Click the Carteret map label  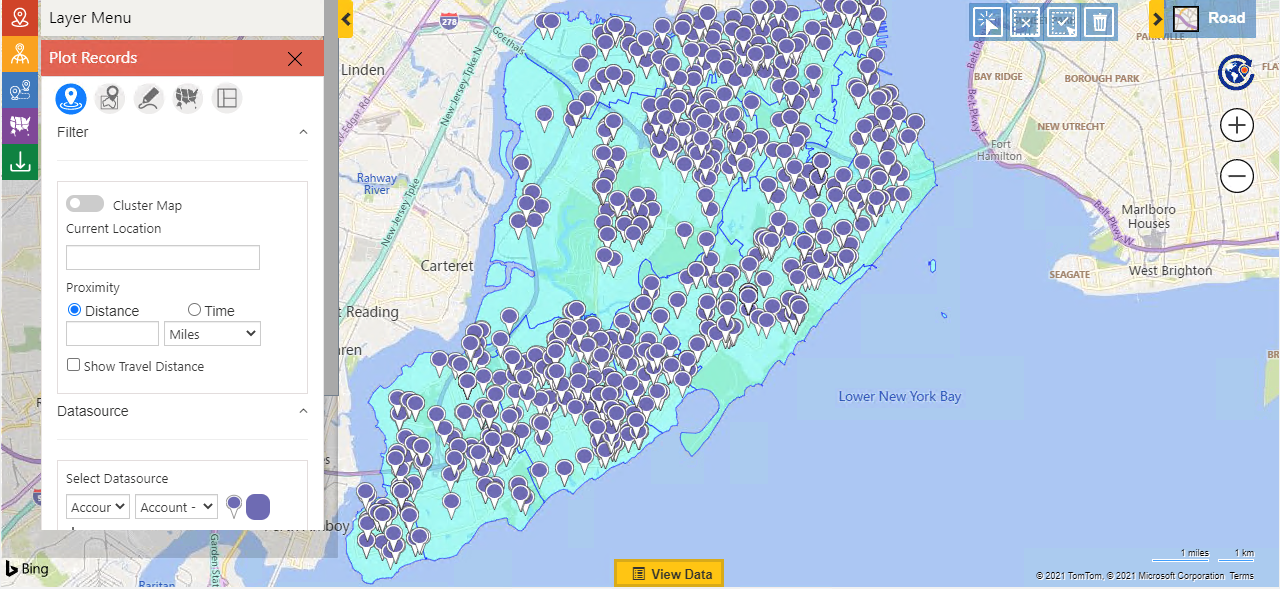click(x=447, y=266)
